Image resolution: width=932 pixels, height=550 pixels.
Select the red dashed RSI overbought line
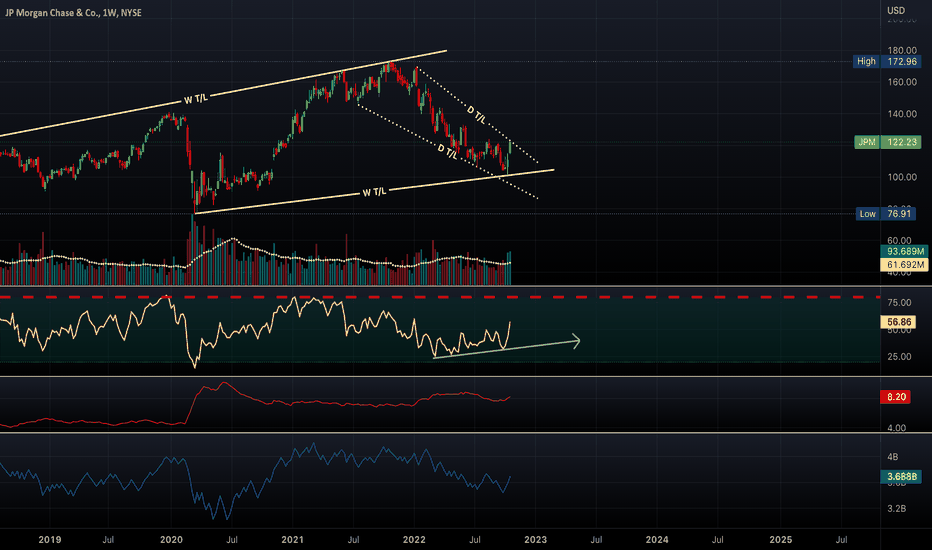coord(440,296)
